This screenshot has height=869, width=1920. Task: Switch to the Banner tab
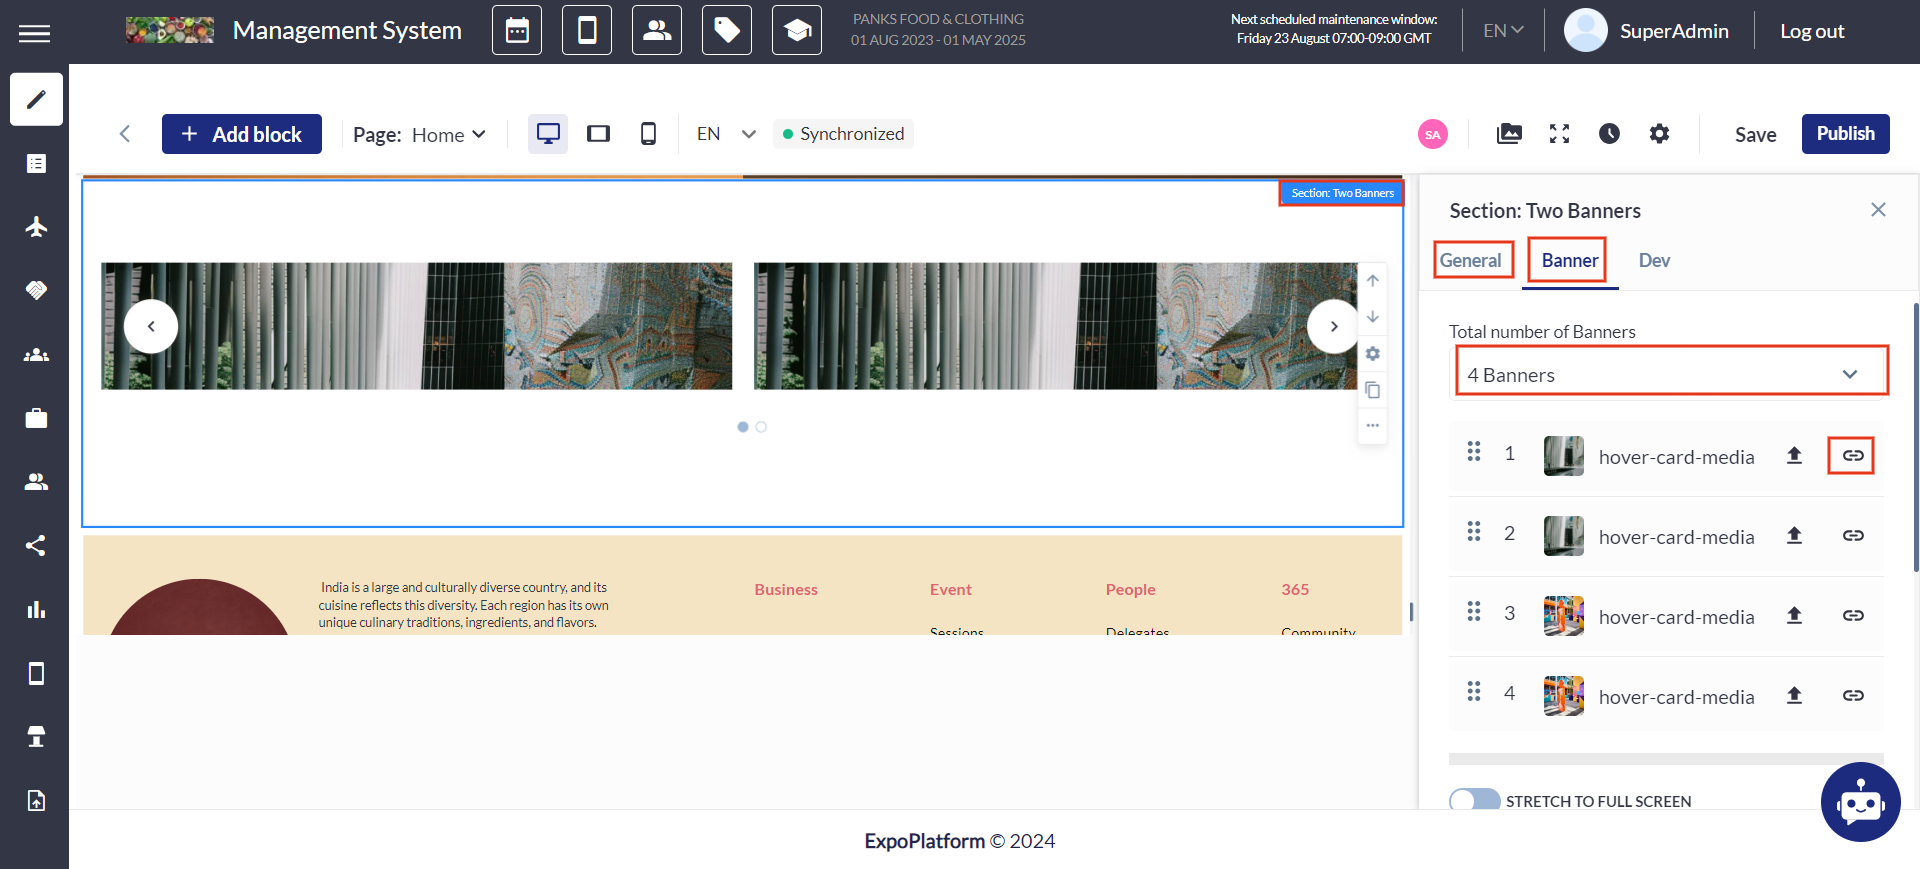click(1569, 260)
